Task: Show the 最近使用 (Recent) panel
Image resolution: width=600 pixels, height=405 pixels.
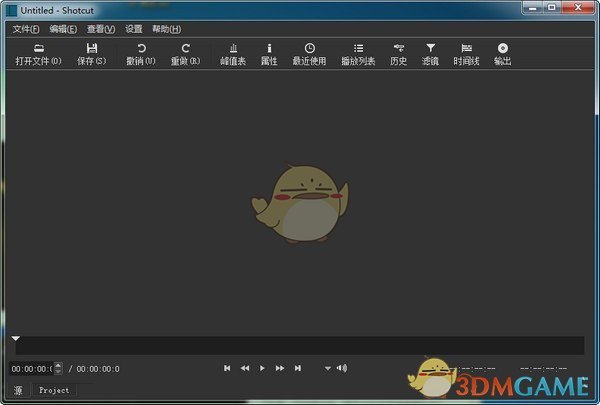Action: [x=309, y=54]
